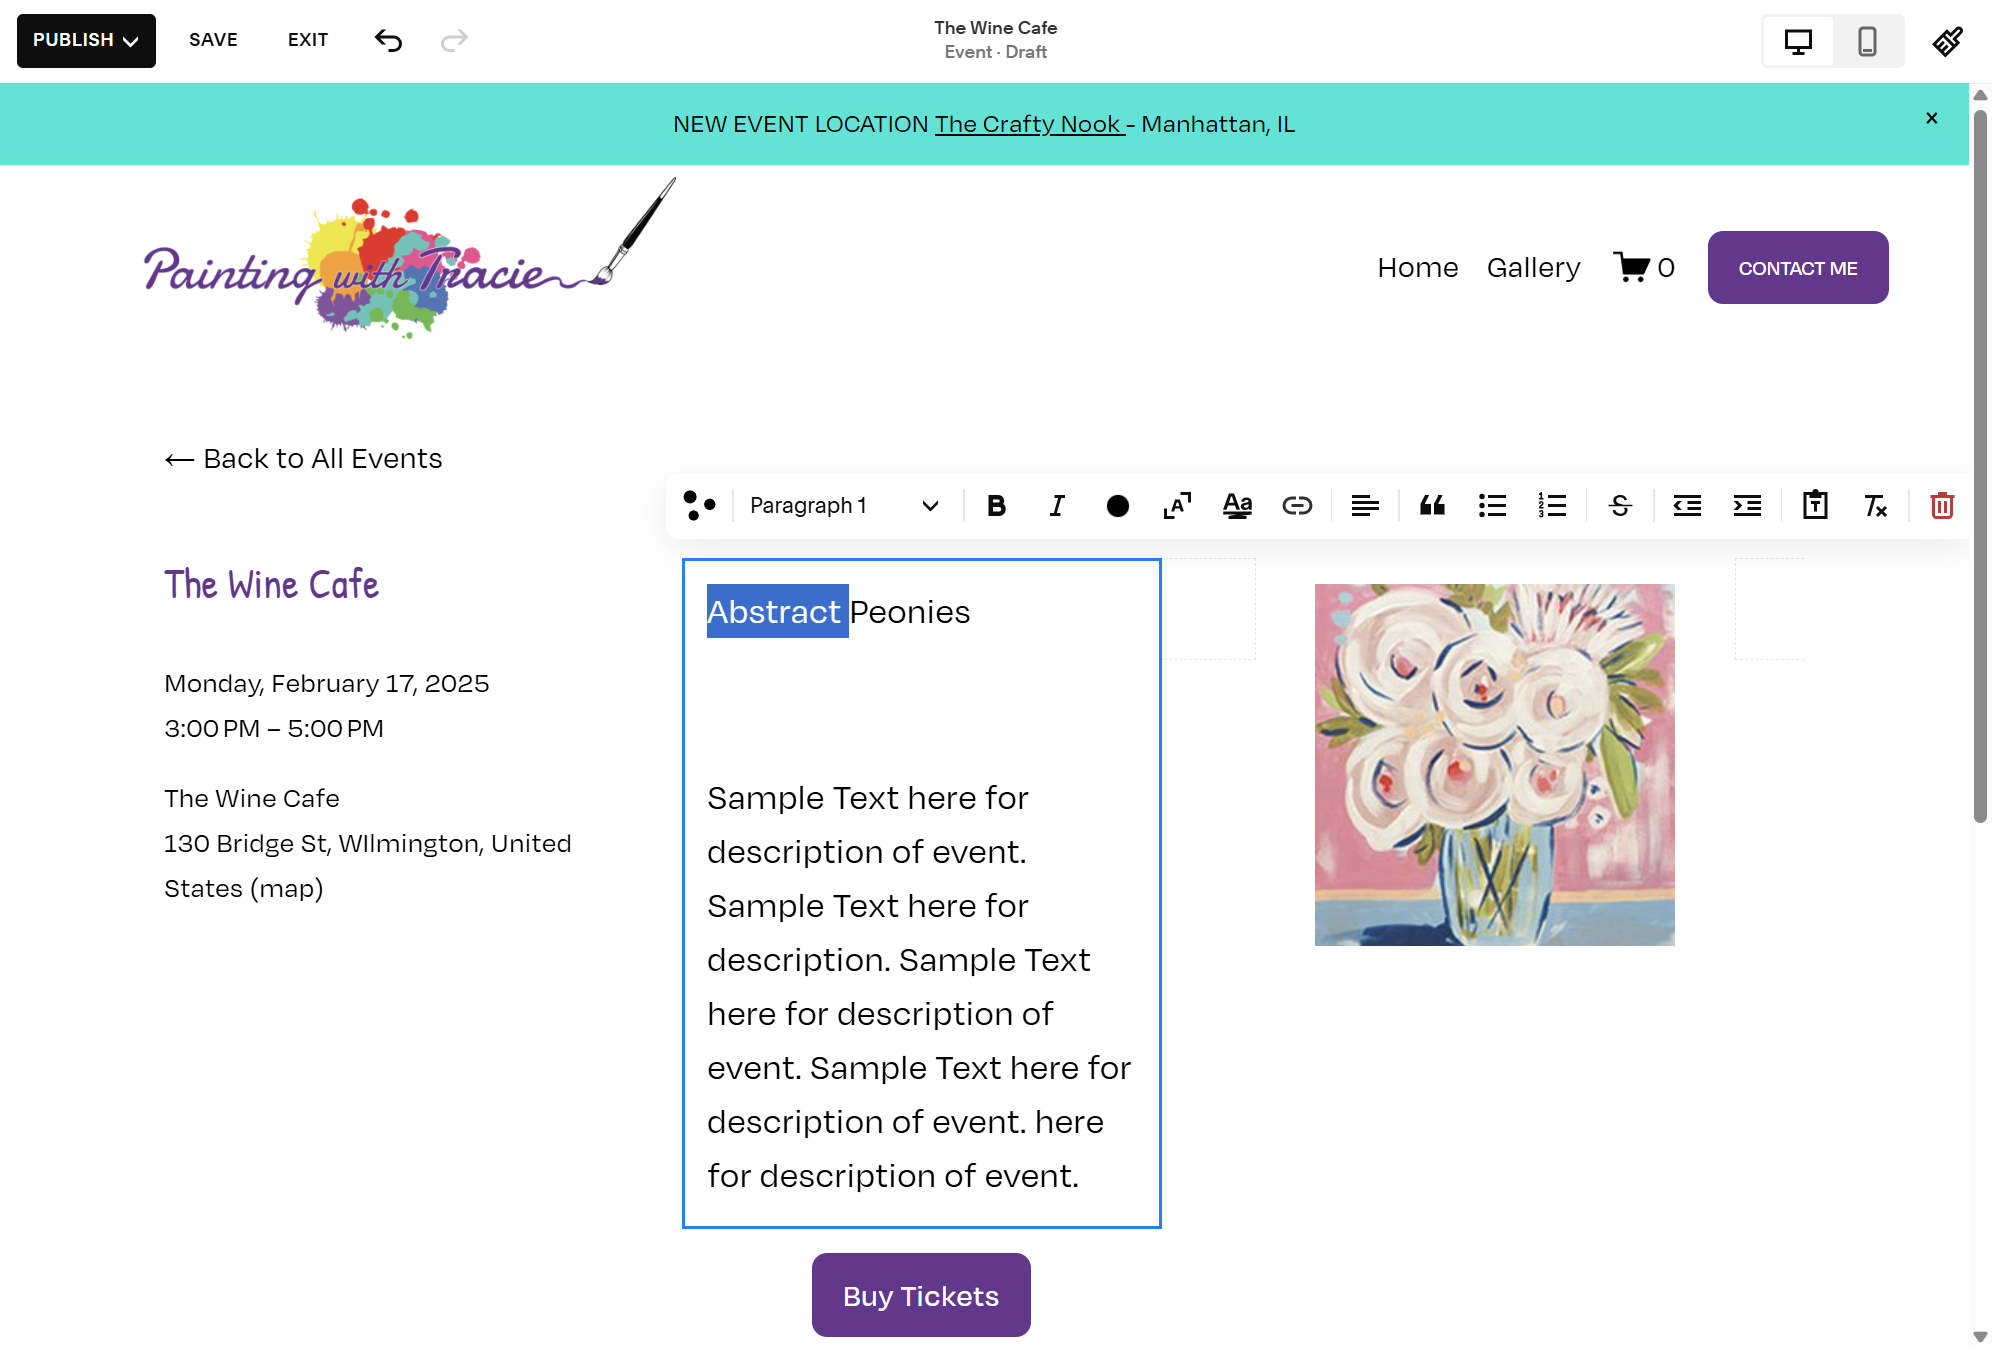The height and width of the screenshot is (1347, 1992).
Task: Switch to mobile preview view
Action: coord(1867,41)
